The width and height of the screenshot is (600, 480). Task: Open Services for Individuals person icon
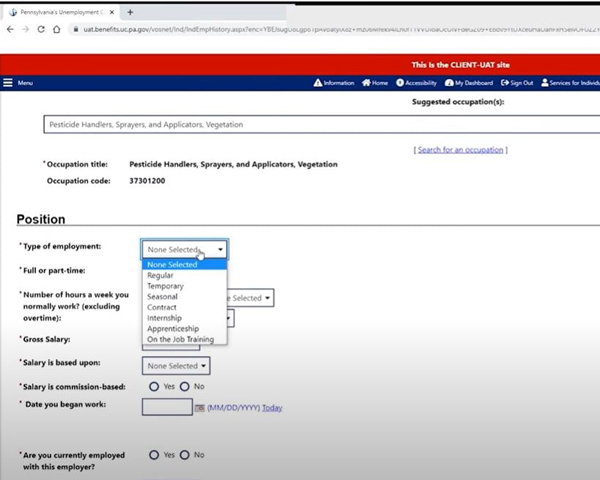pyautogui.click(x=545, y=83)
